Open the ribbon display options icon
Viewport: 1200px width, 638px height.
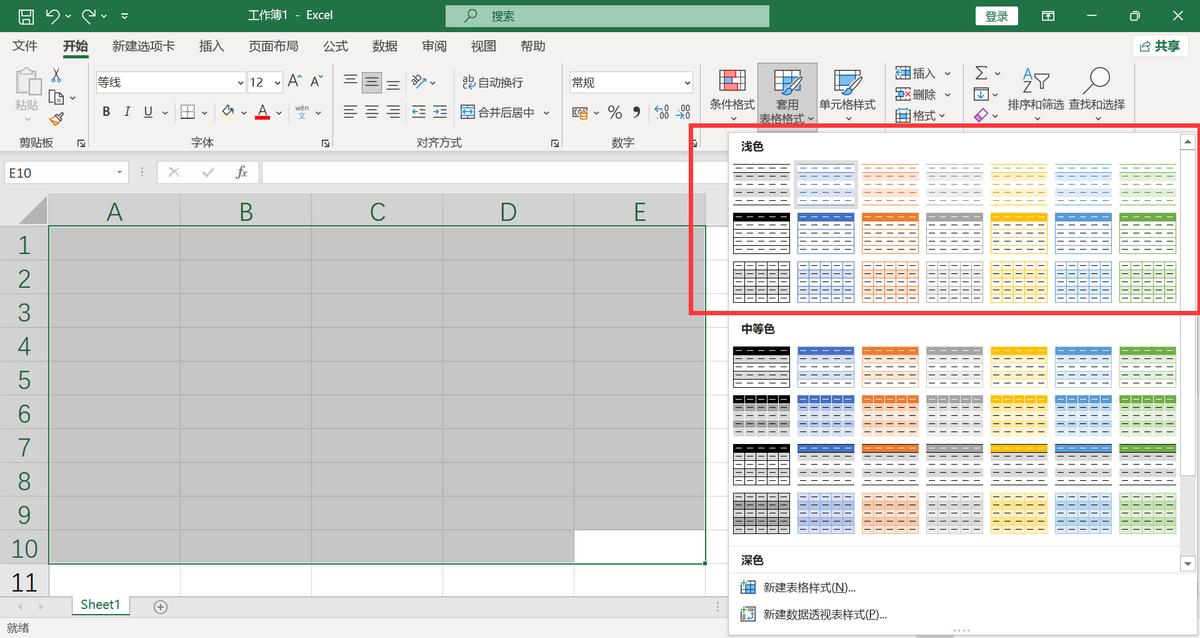tap(1048, 16)
